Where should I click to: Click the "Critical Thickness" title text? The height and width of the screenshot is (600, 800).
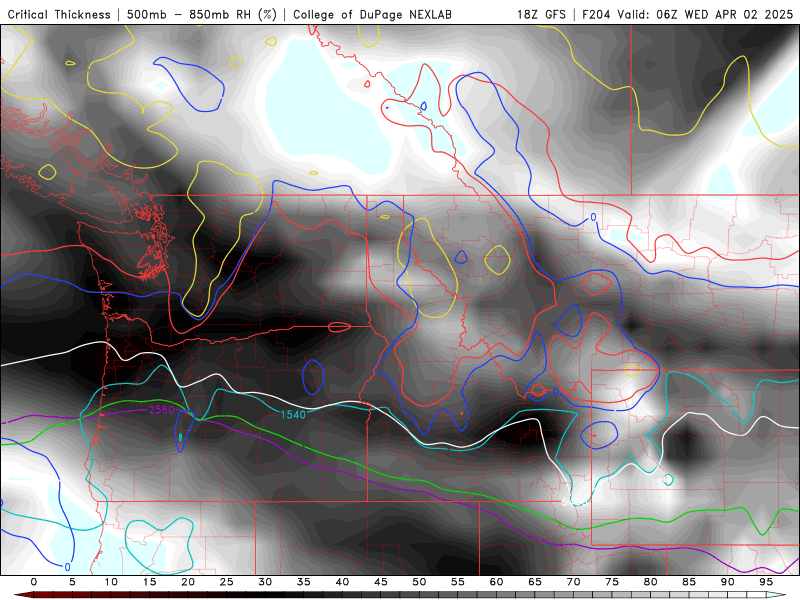click(59, 15)
